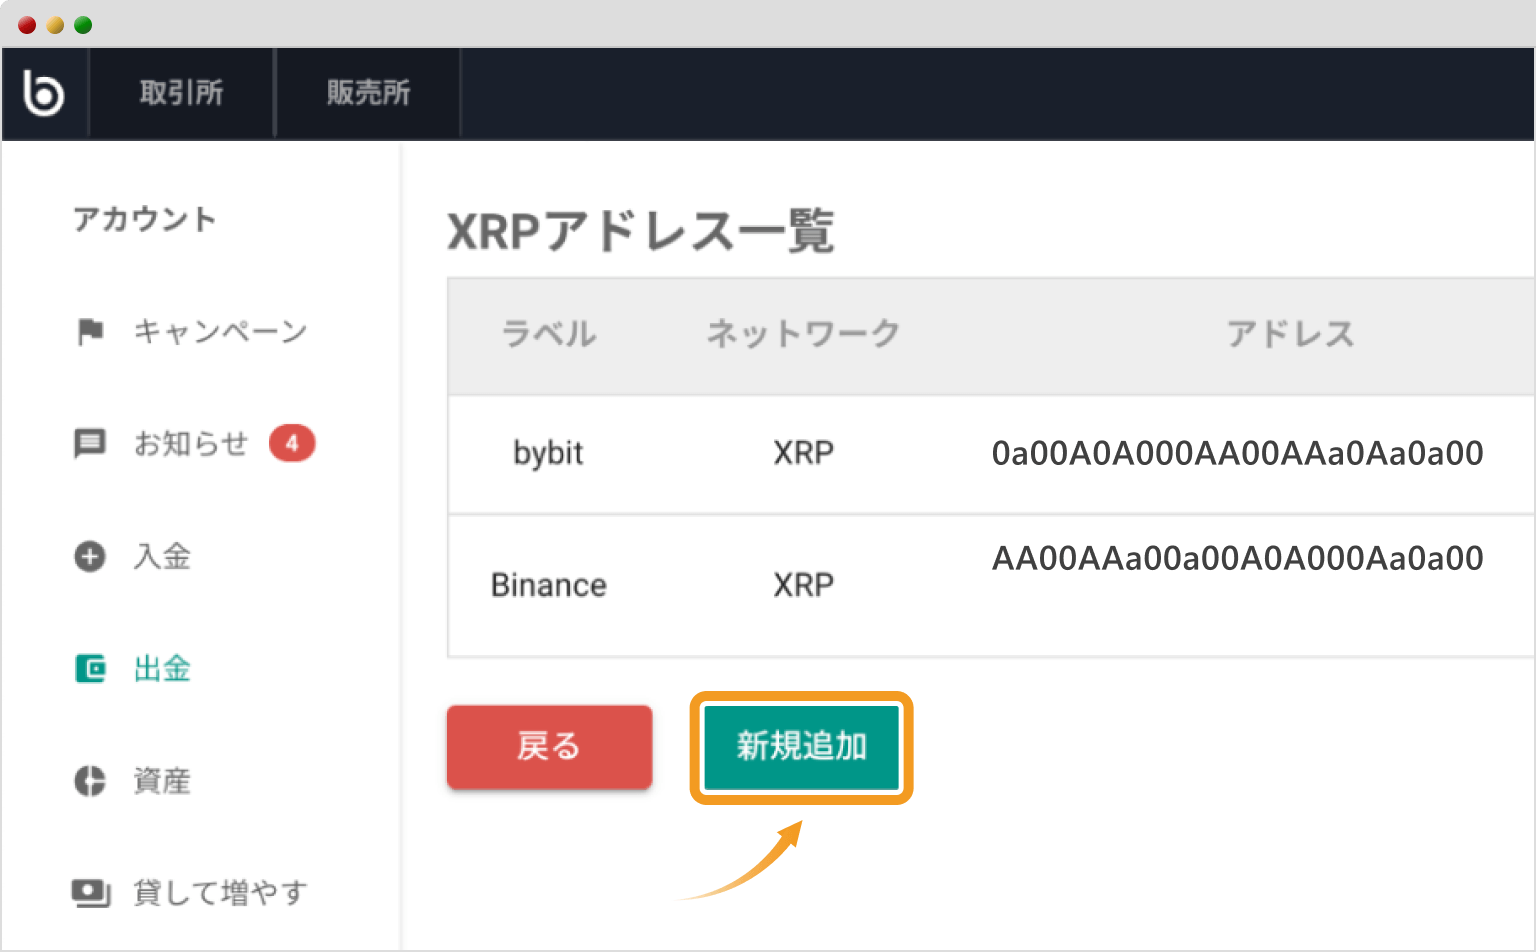Screen dimensions: 1536x952
Task: Click address AA00AAa00a00A0A000Aa0a00
Action: coord(1237,558)
